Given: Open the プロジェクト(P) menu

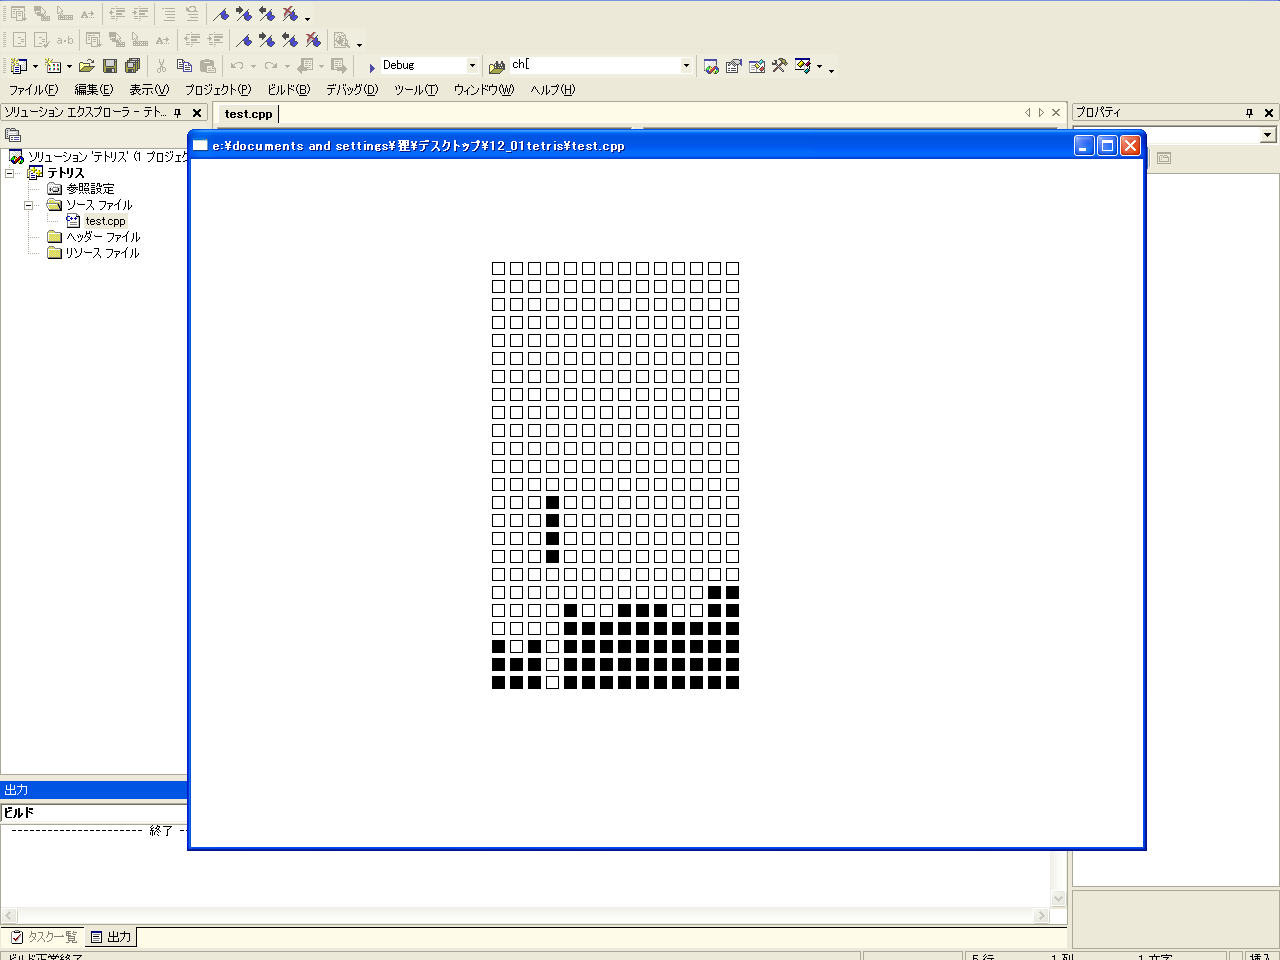Looking at the screenshot, I should pyautogui.click(x=218, y=90).
